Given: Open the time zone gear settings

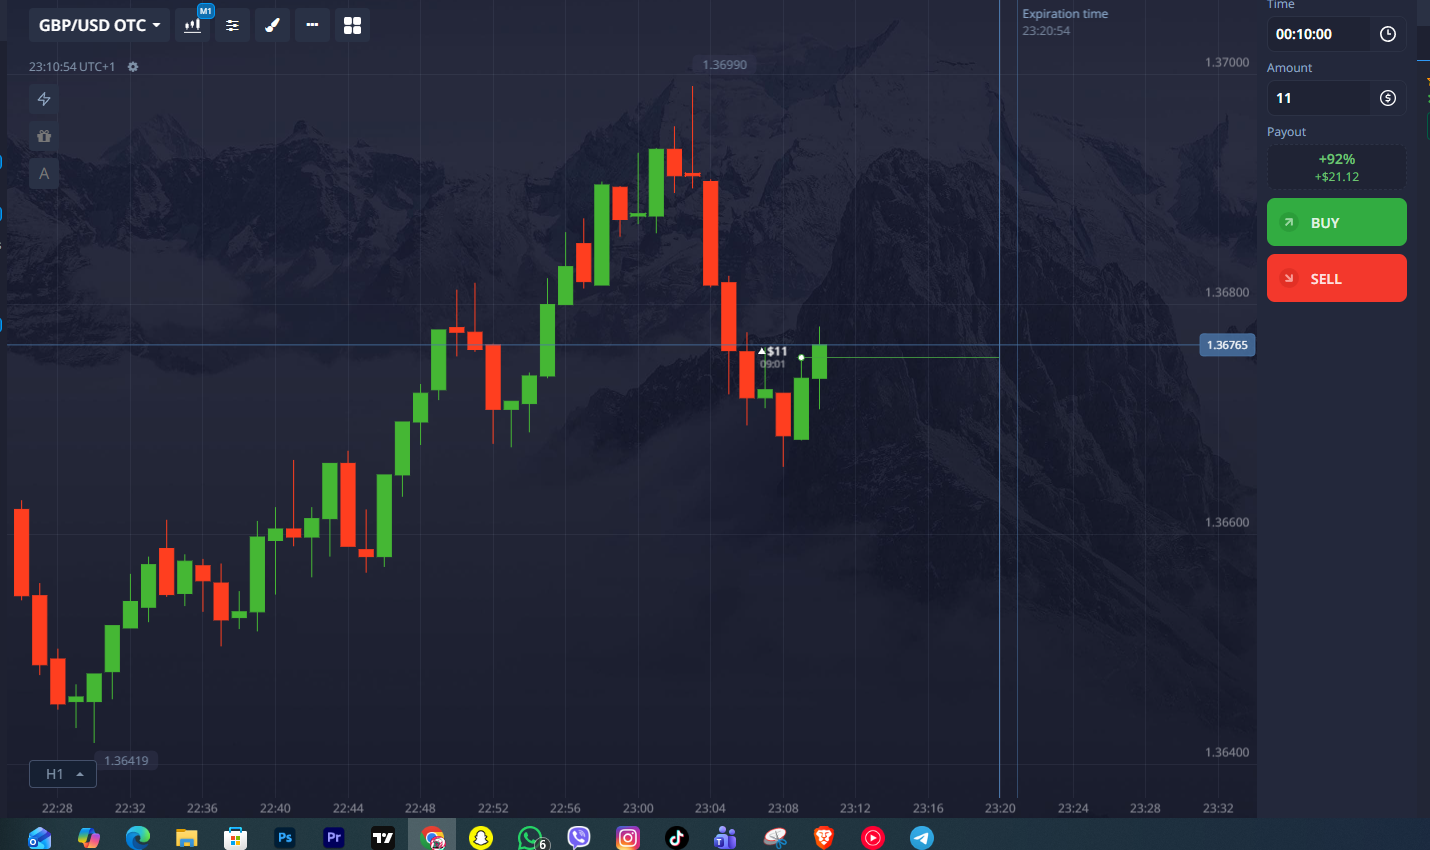Looking at the screenshot, I should (x=133, y=67).
